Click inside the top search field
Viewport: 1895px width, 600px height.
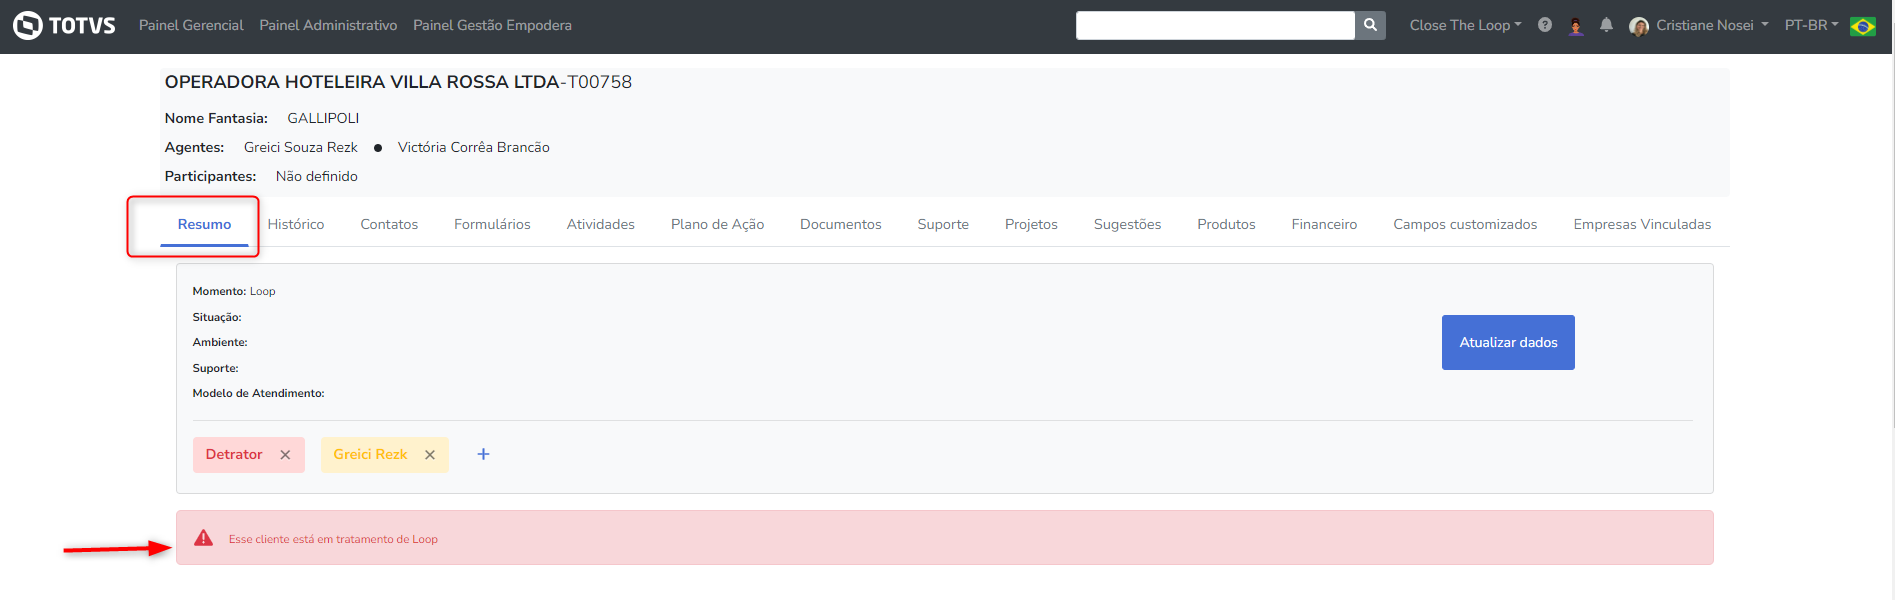click(1215, 25)
